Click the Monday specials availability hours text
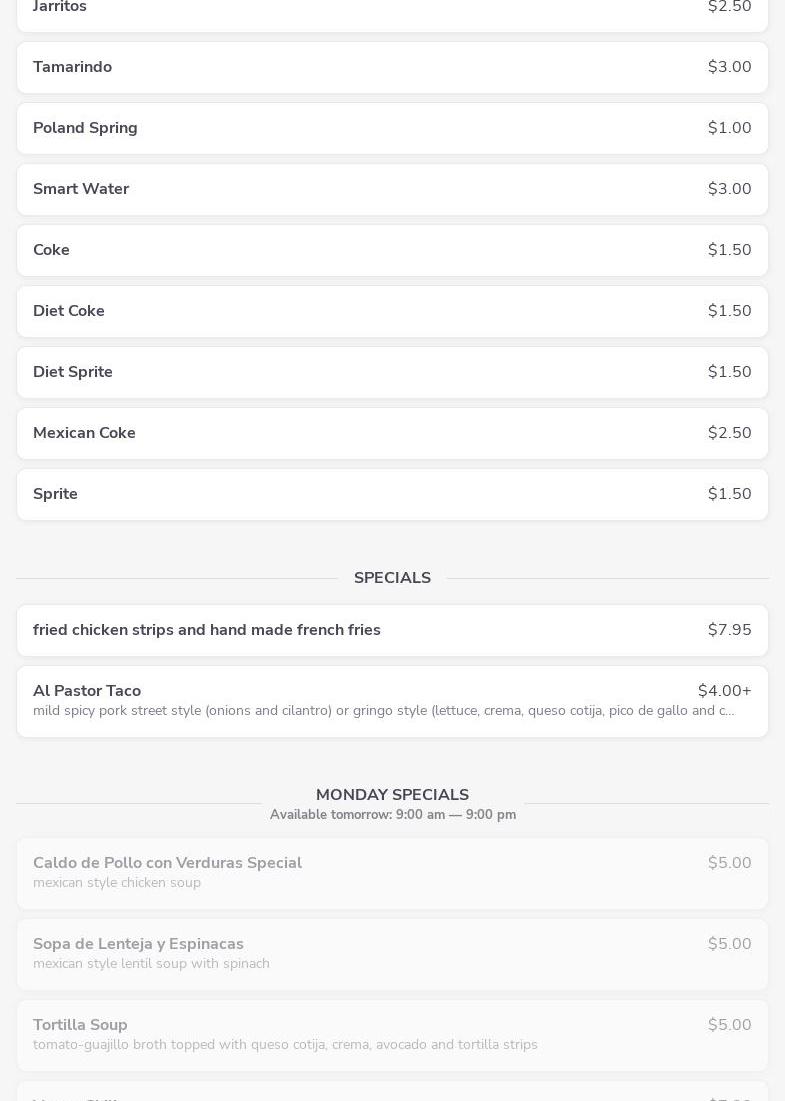 coord(392,815)
